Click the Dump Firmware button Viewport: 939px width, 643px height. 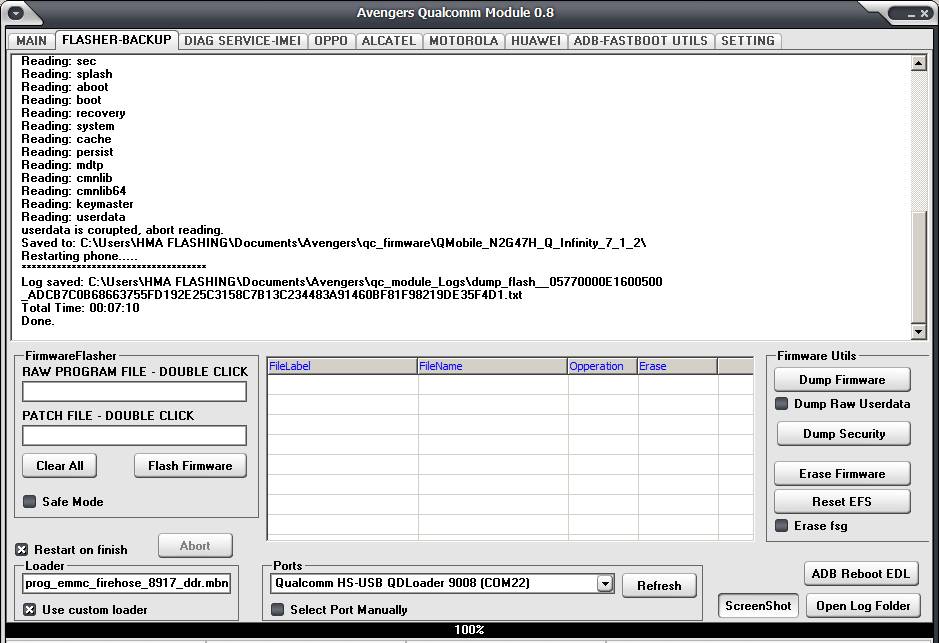point(841,380)
